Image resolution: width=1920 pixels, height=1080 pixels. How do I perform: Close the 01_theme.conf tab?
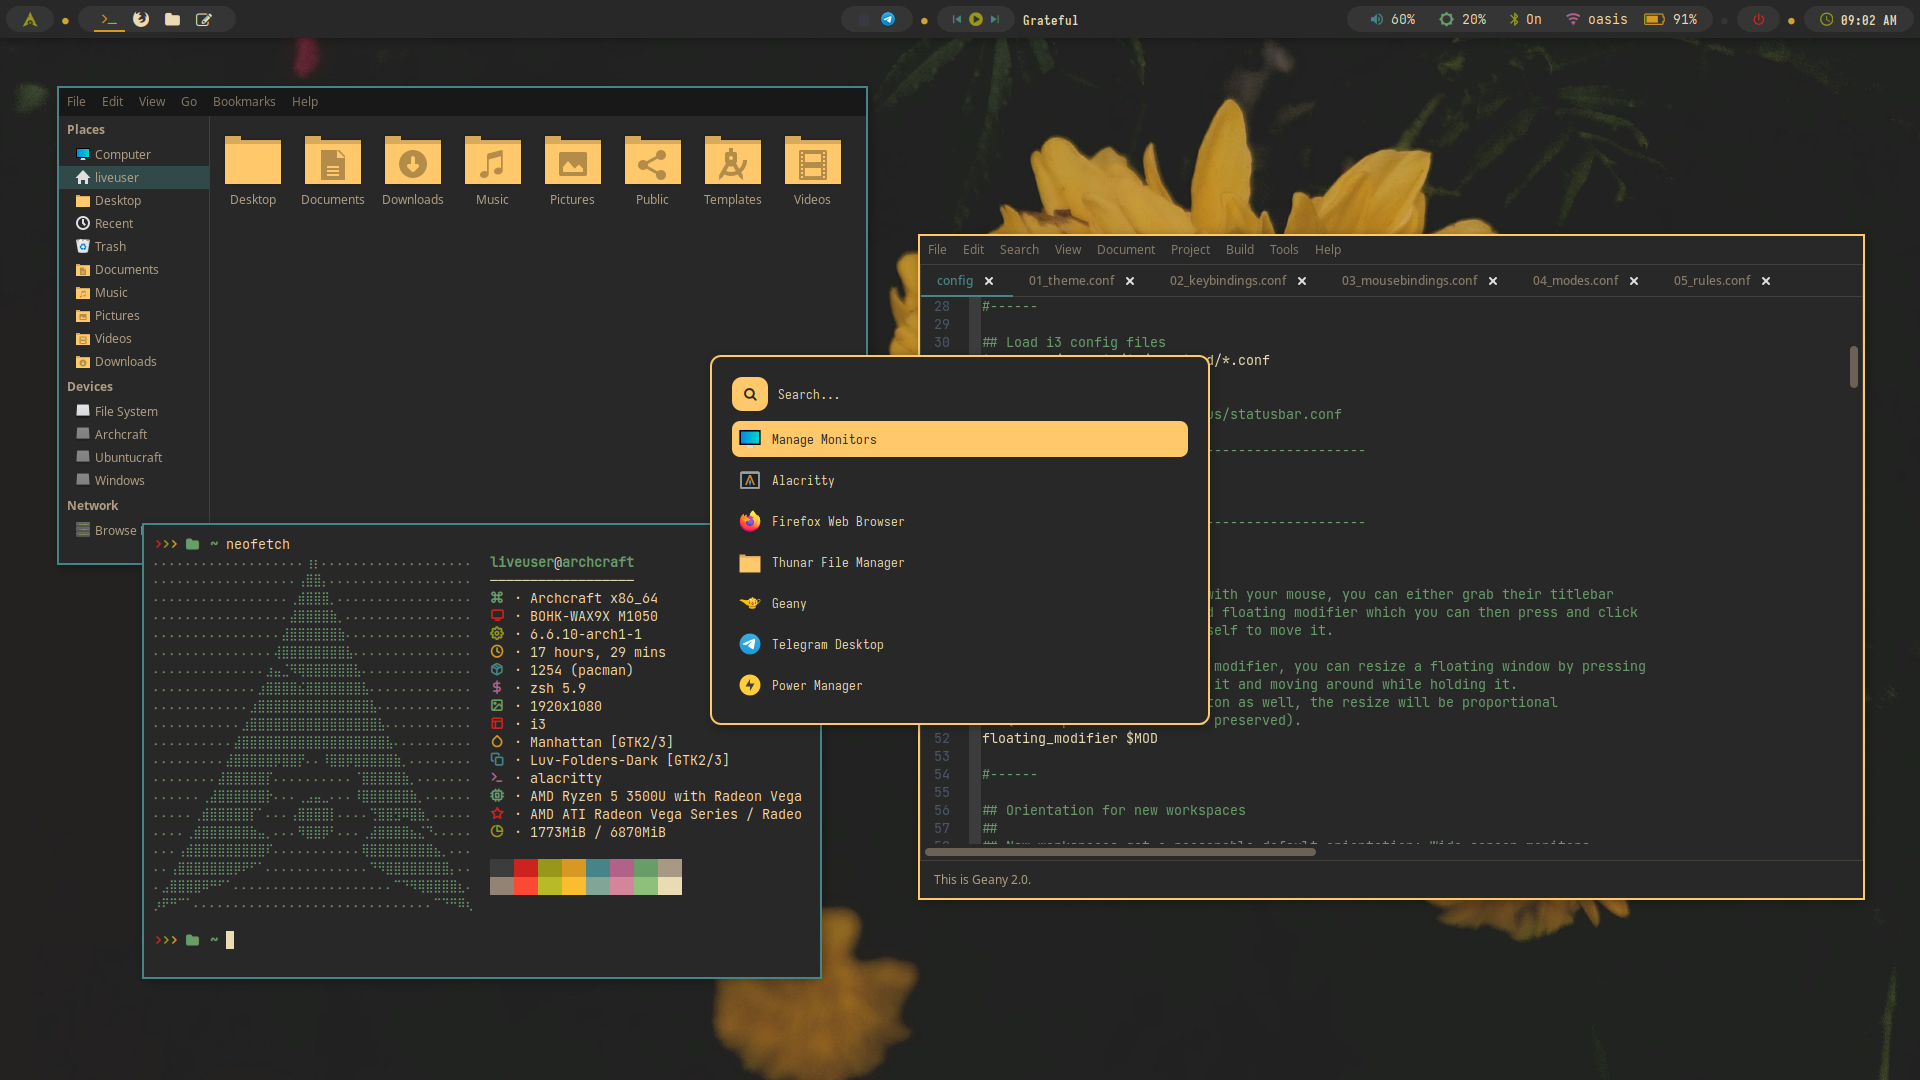click(x=1130, y=281)
